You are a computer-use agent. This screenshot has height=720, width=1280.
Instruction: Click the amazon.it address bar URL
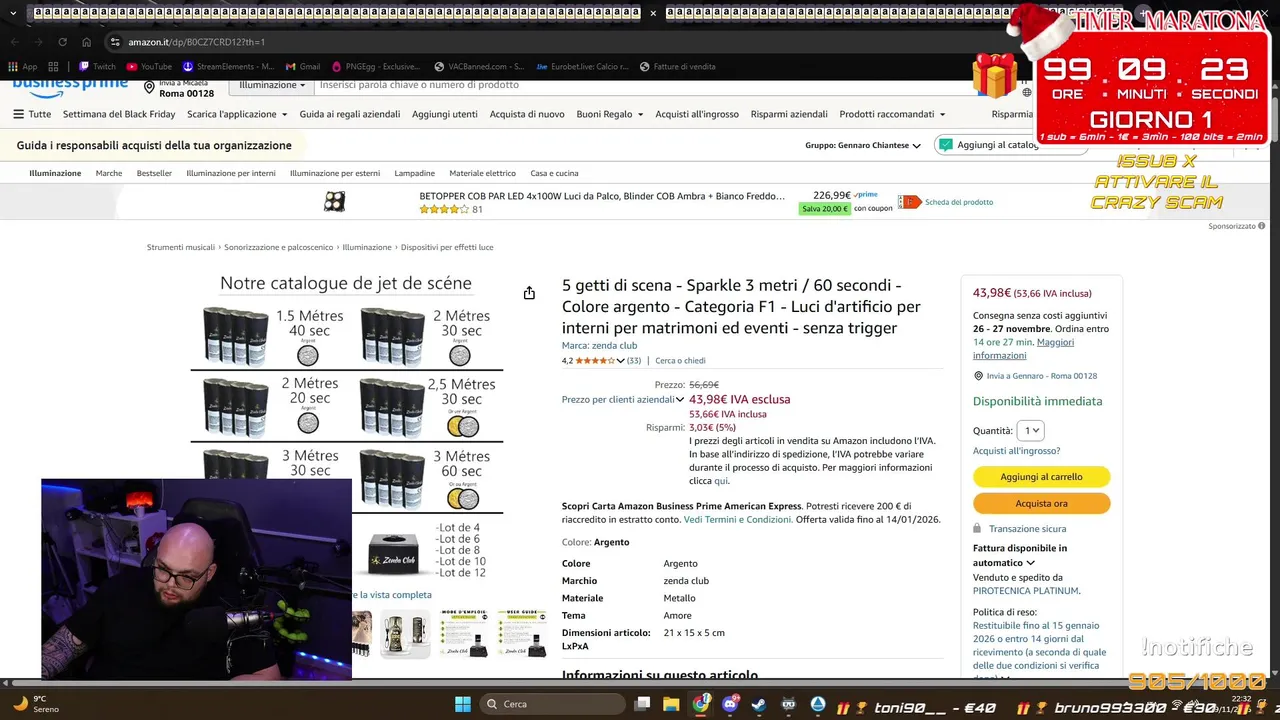tap(196, 42)
